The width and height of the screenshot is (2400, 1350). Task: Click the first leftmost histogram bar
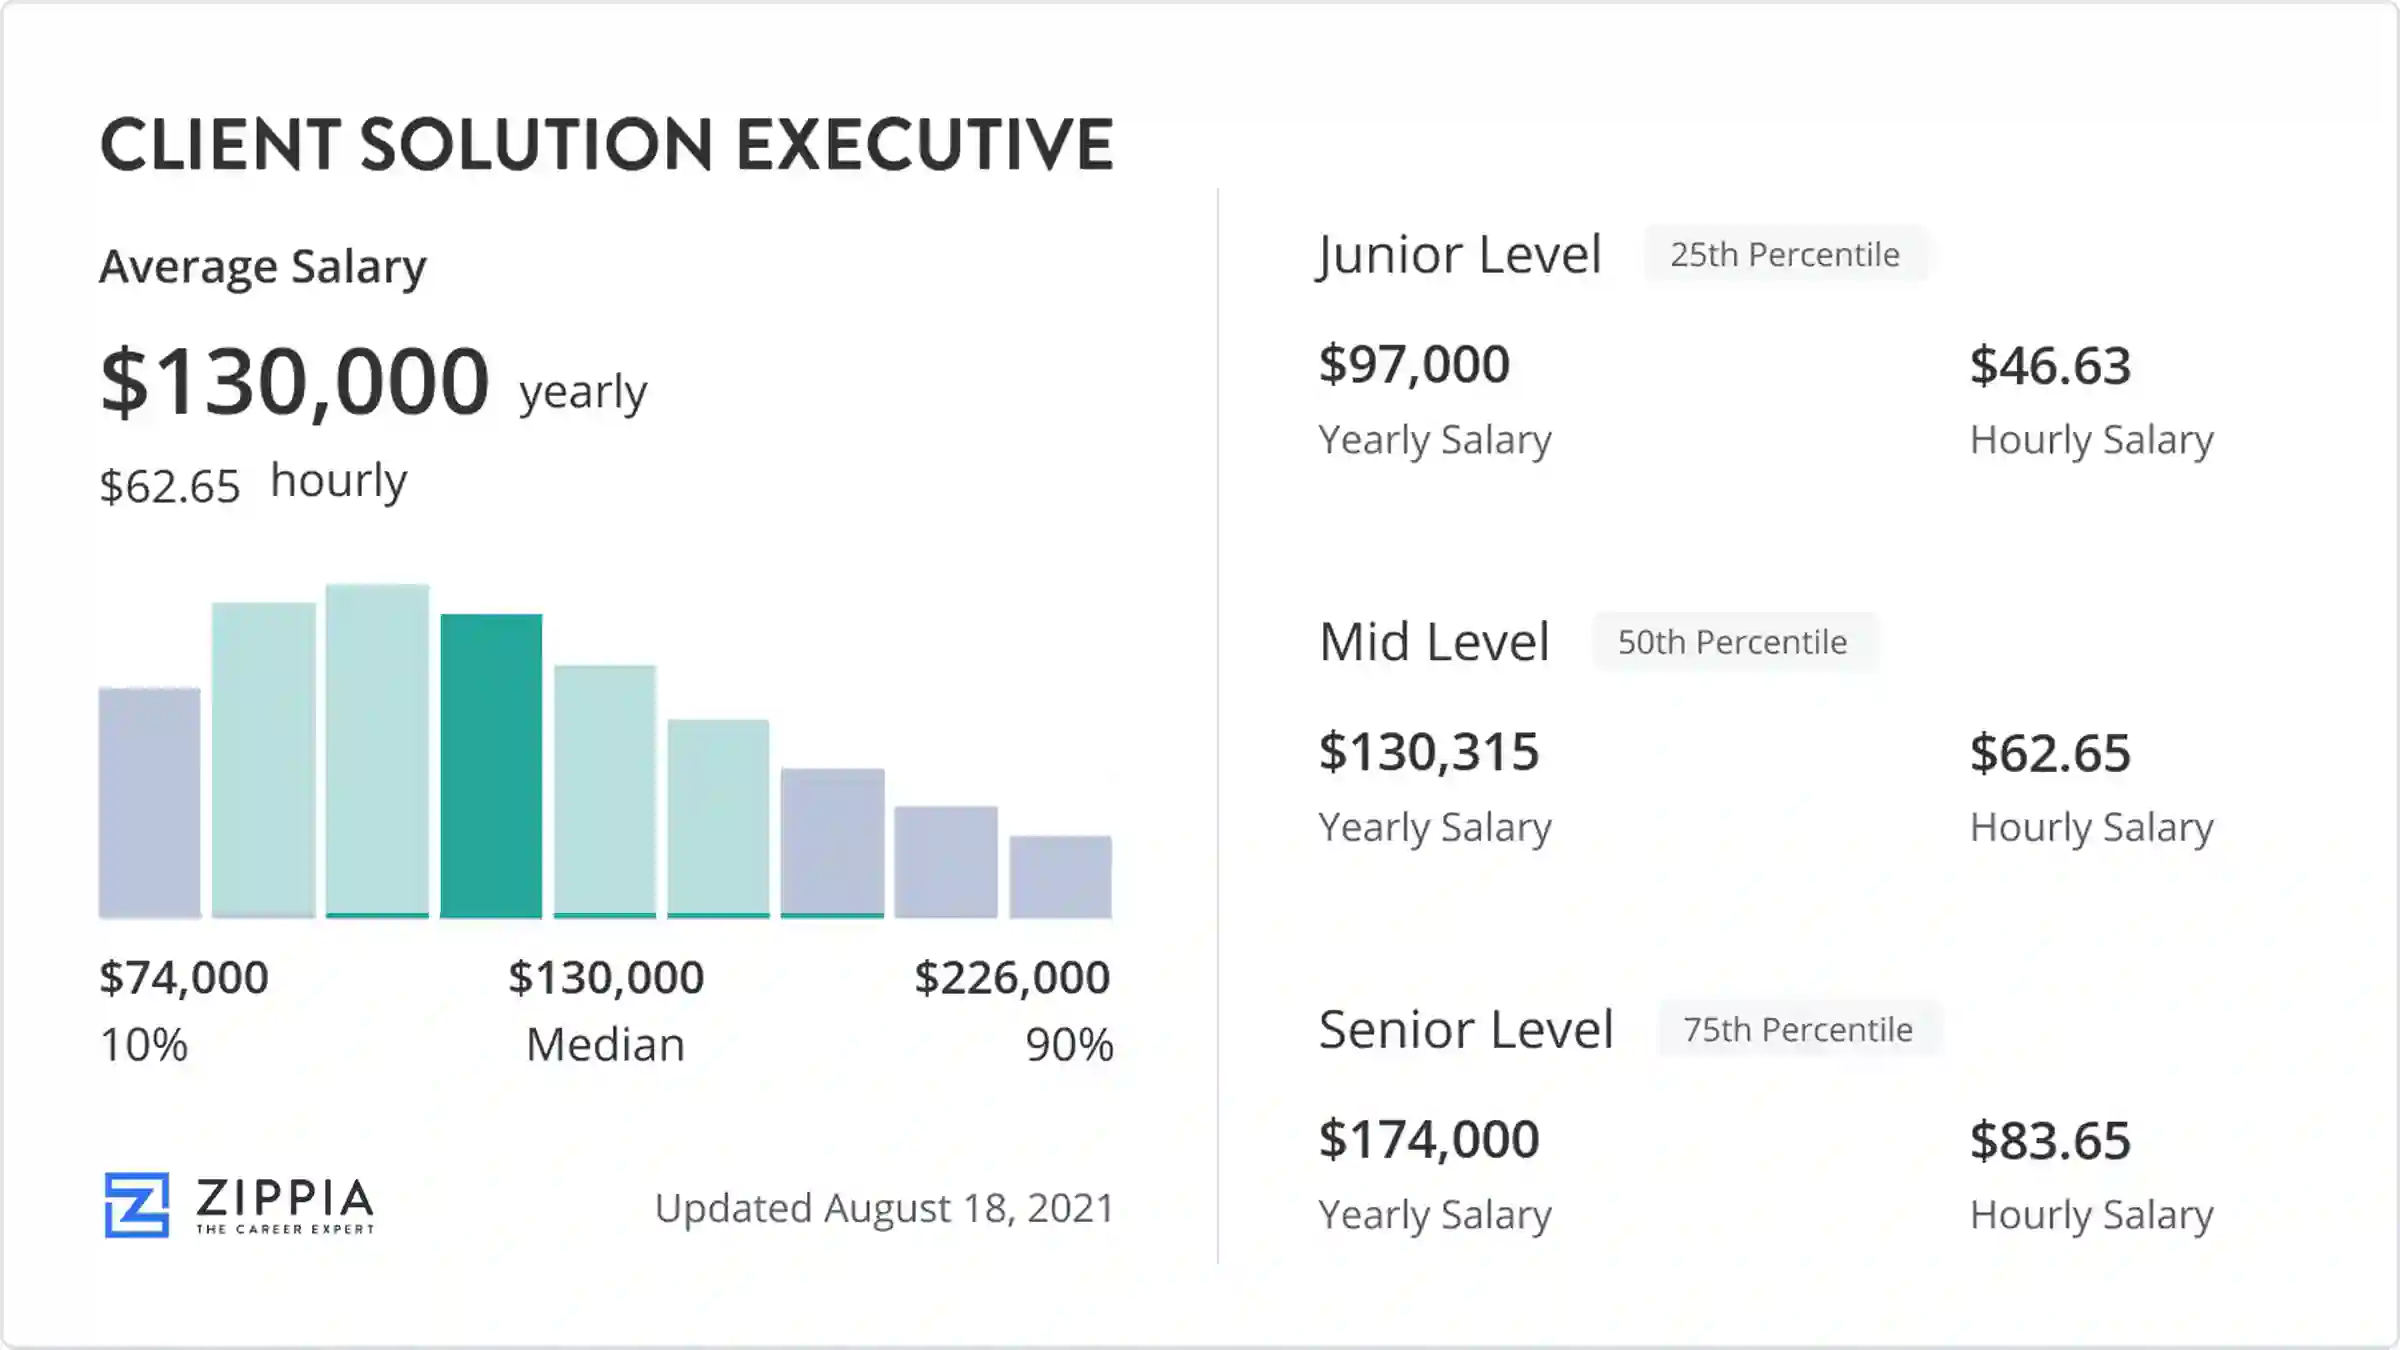pos(149,802)
